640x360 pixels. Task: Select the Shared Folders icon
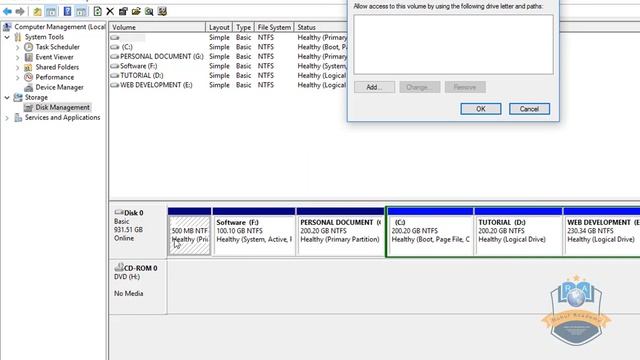coord(29,67)
